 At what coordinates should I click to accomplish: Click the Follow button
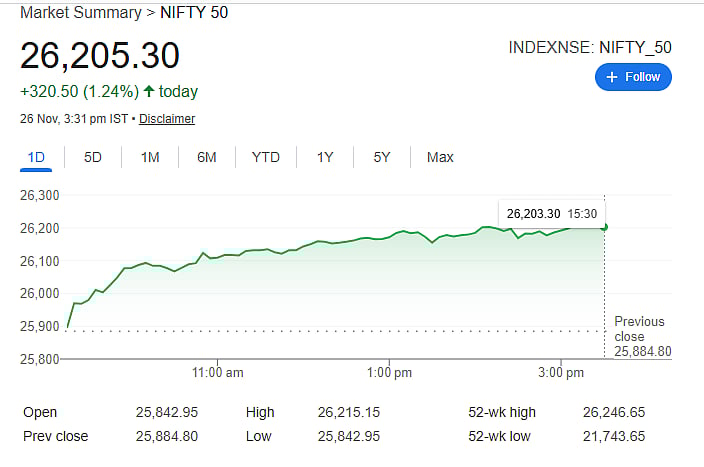click(x=633, y=76)
